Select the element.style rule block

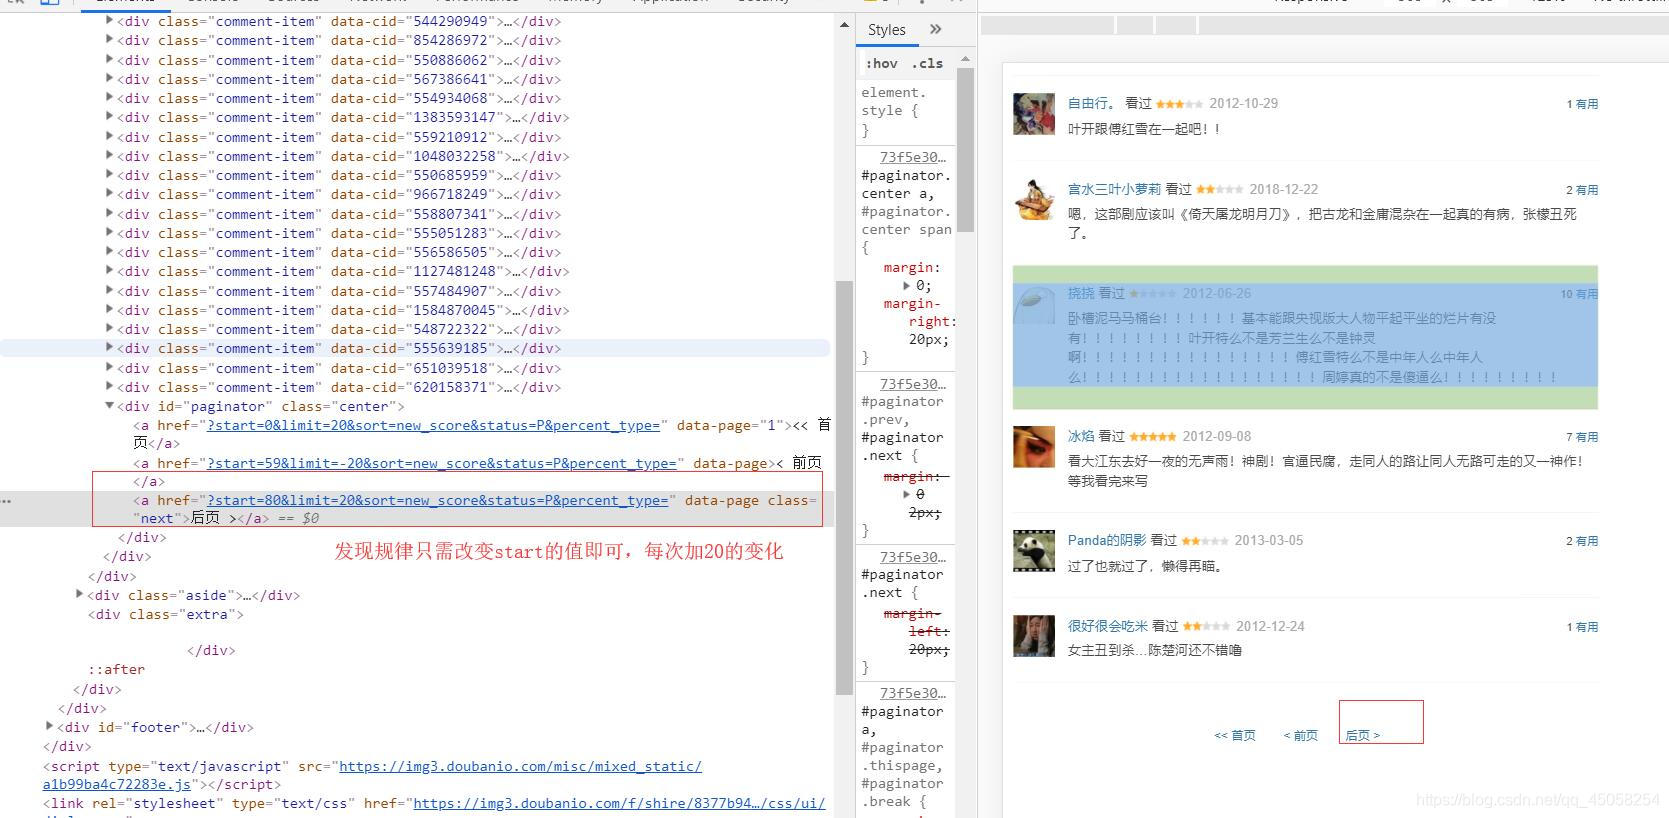[x=904, y=111]
